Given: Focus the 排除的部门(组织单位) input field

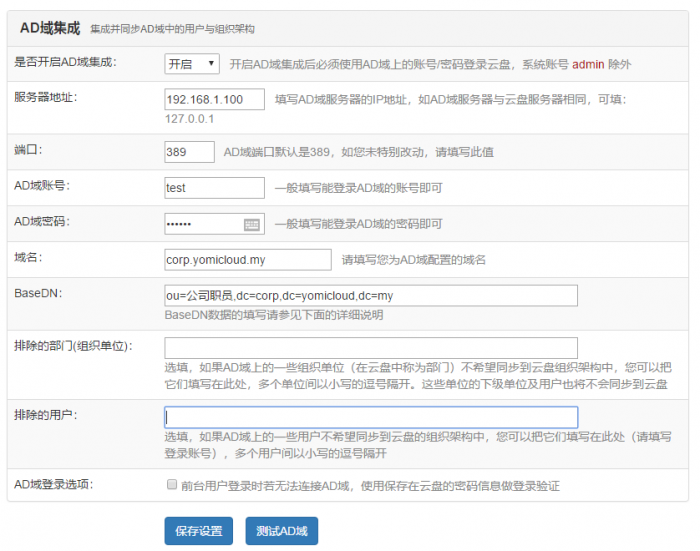Looking at the screenshot, I should [371, 348].
